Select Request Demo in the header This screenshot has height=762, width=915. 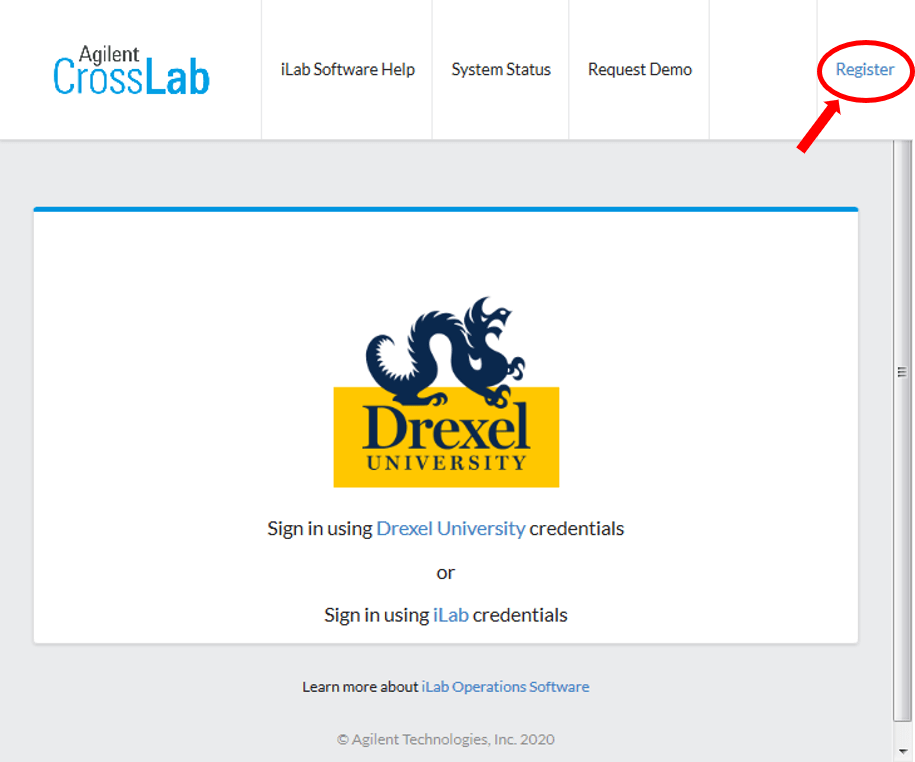(x=639, y=70)
